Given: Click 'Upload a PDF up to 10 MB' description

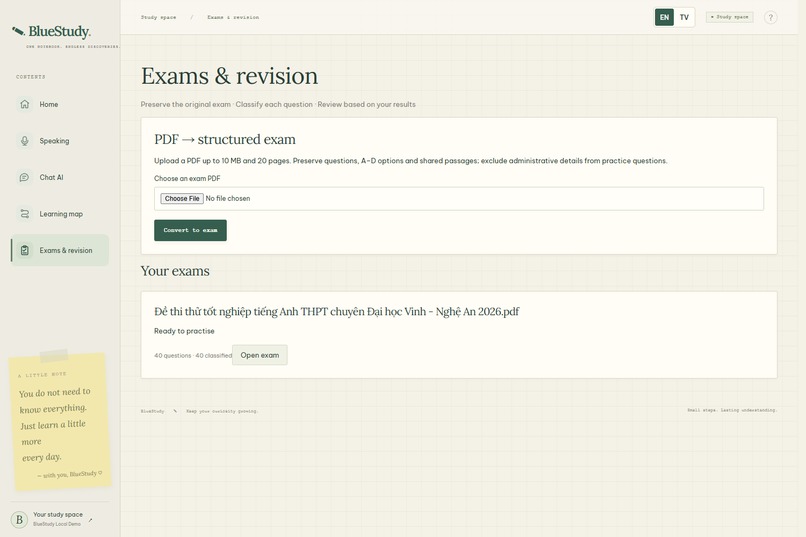Looking at the screenshot, I should pos(411,161).
